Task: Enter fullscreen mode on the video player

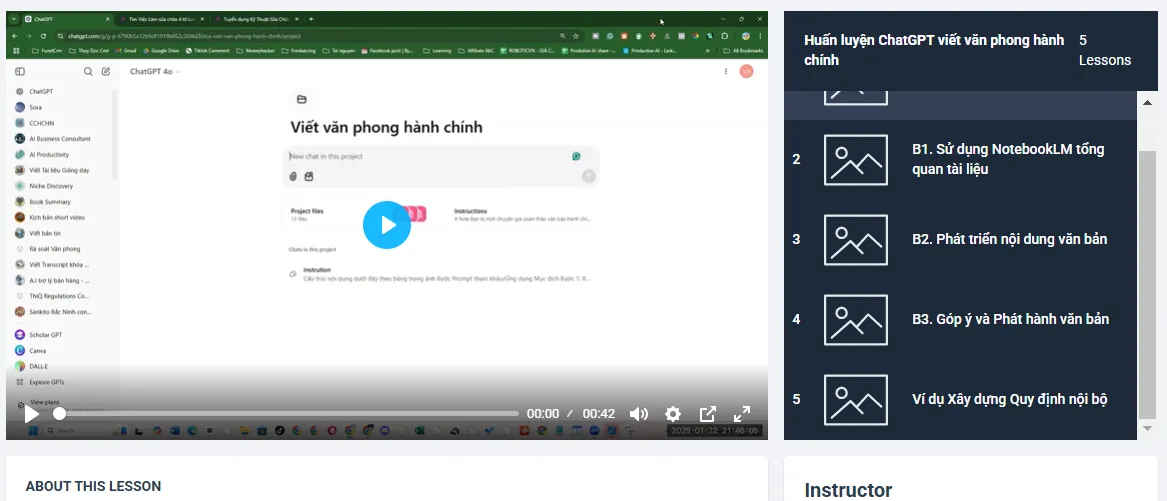Action: [x=742, y=414]
